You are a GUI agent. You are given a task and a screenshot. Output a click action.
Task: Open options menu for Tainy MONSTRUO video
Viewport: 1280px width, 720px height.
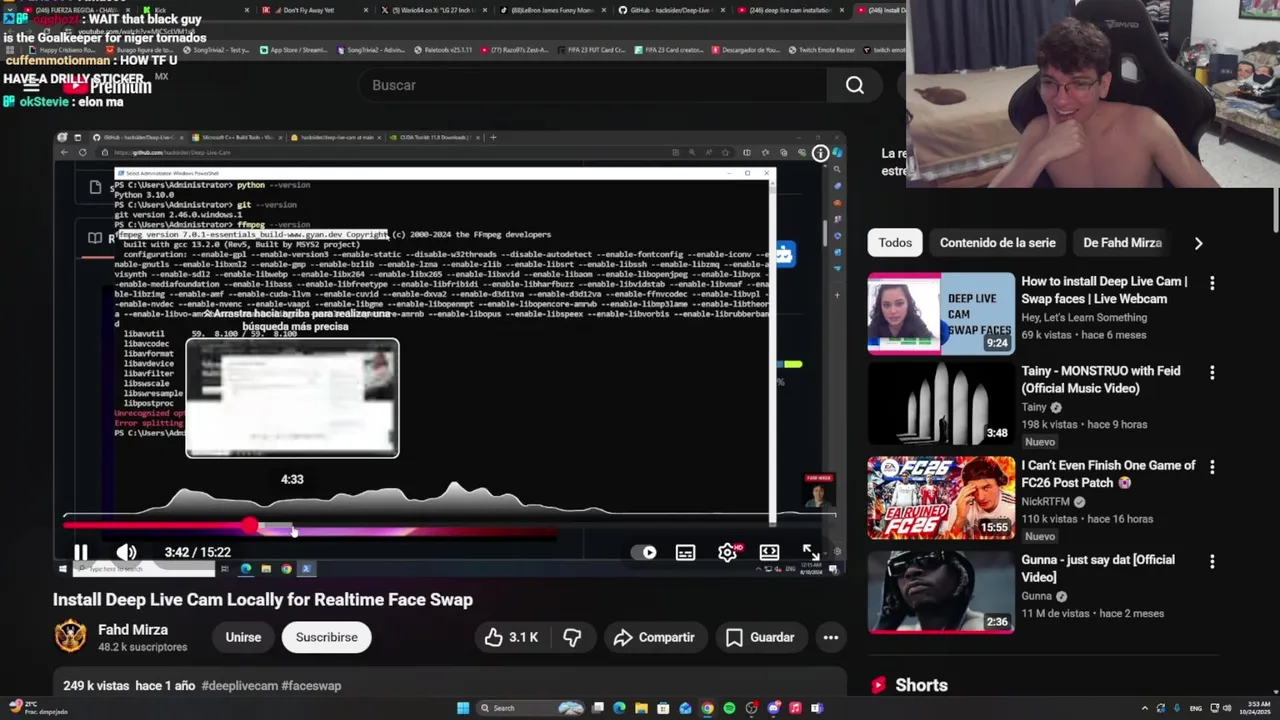1212,373
